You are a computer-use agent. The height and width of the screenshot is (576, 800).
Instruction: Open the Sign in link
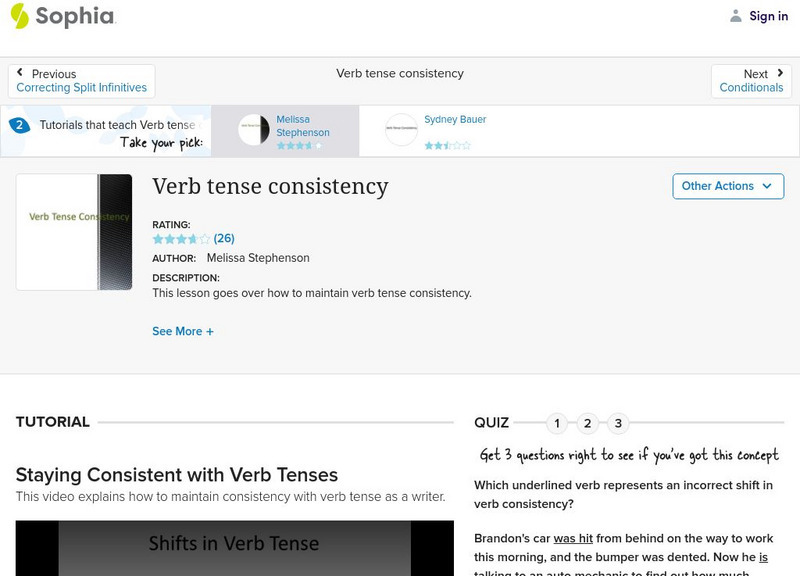tap(768, 16)
